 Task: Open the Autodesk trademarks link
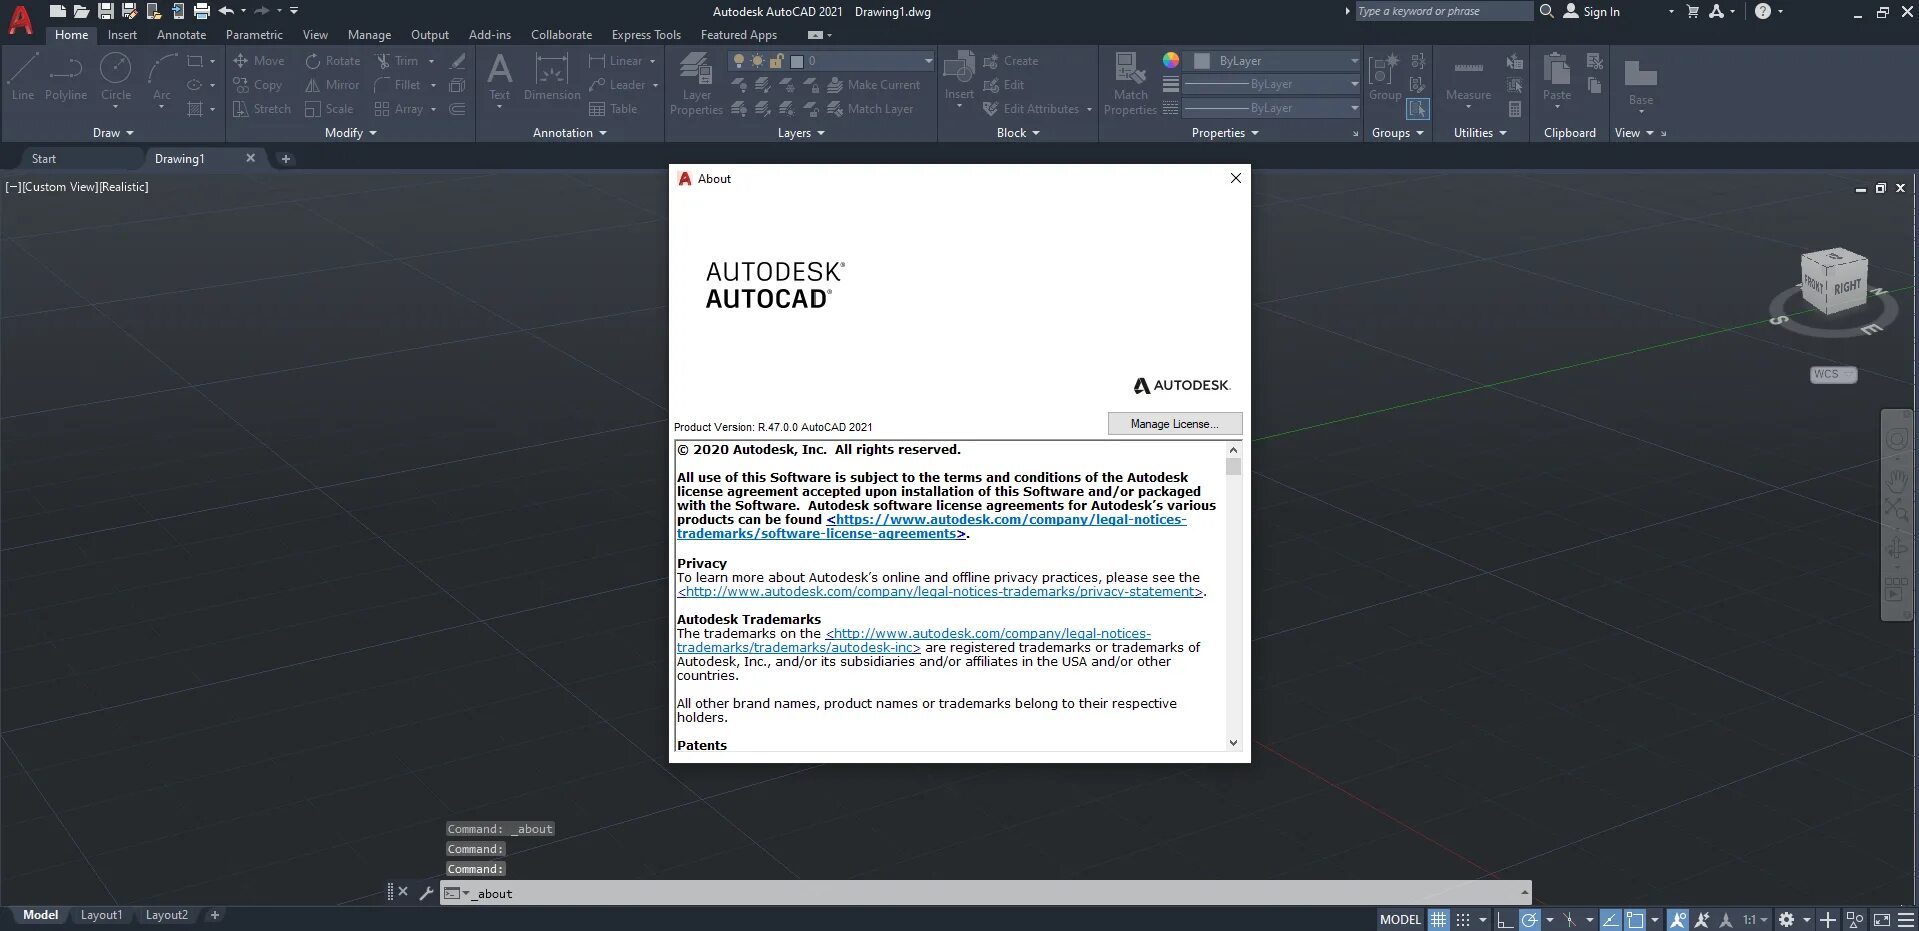coord(914,640)
